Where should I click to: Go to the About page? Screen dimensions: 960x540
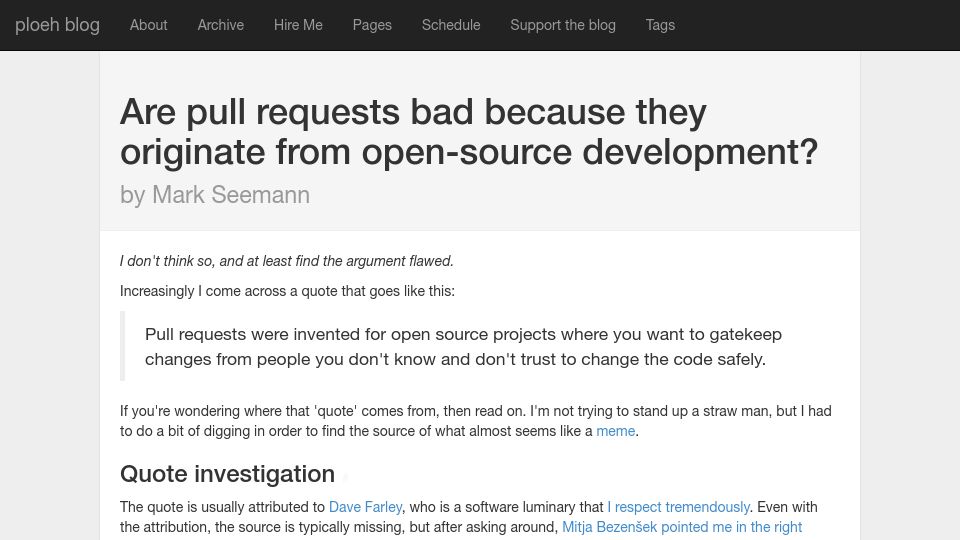click(x=148, y=25)
